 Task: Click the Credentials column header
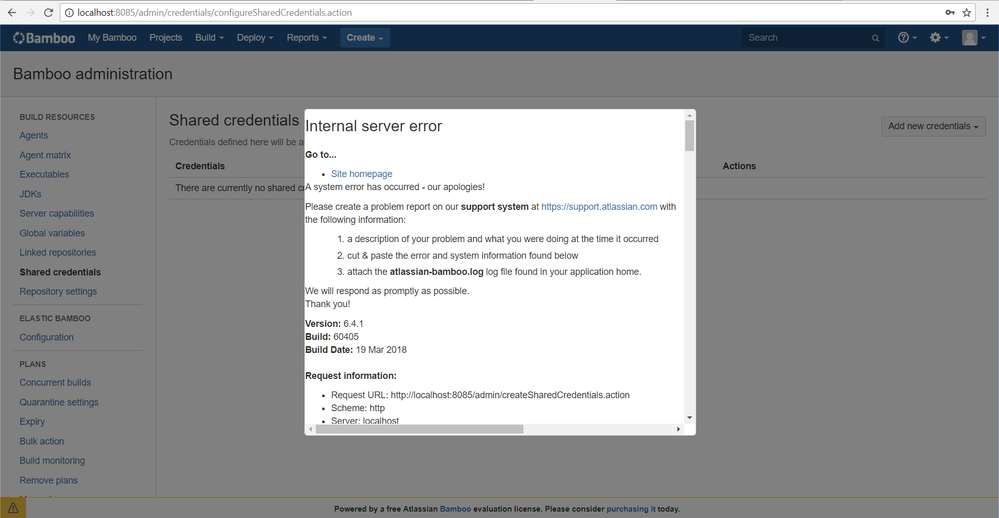point(200,166)
